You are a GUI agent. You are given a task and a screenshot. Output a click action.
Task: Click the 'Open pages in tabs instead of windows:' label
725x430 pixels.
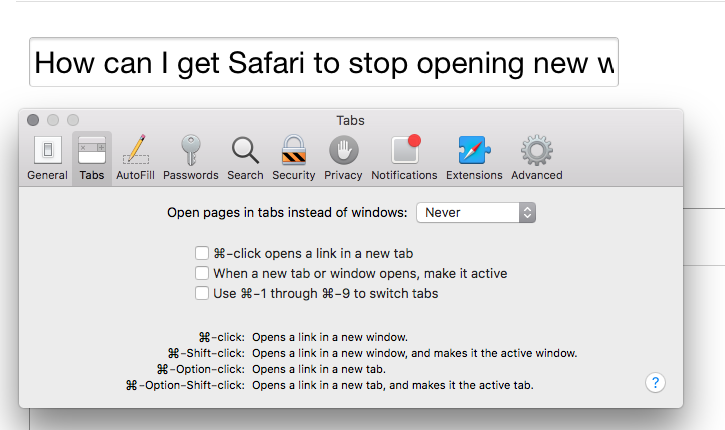coord(287,213)
